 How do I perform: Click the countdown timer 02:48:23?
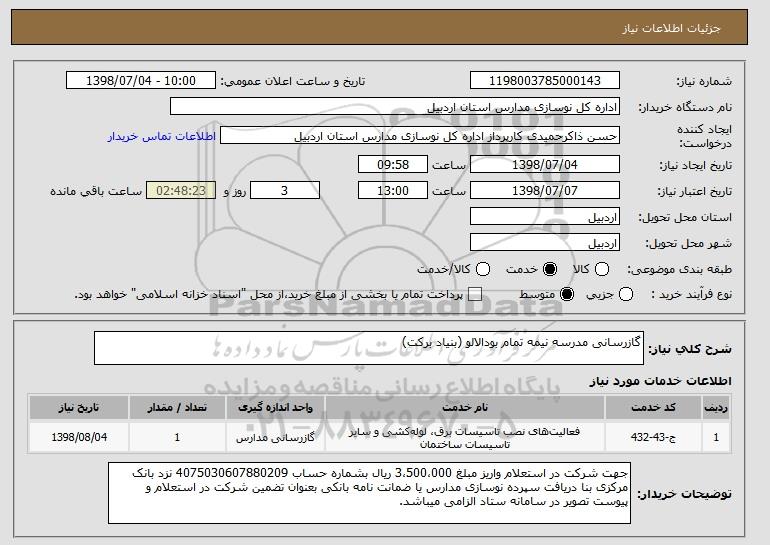pyautogui.click(x=181, y=191)
